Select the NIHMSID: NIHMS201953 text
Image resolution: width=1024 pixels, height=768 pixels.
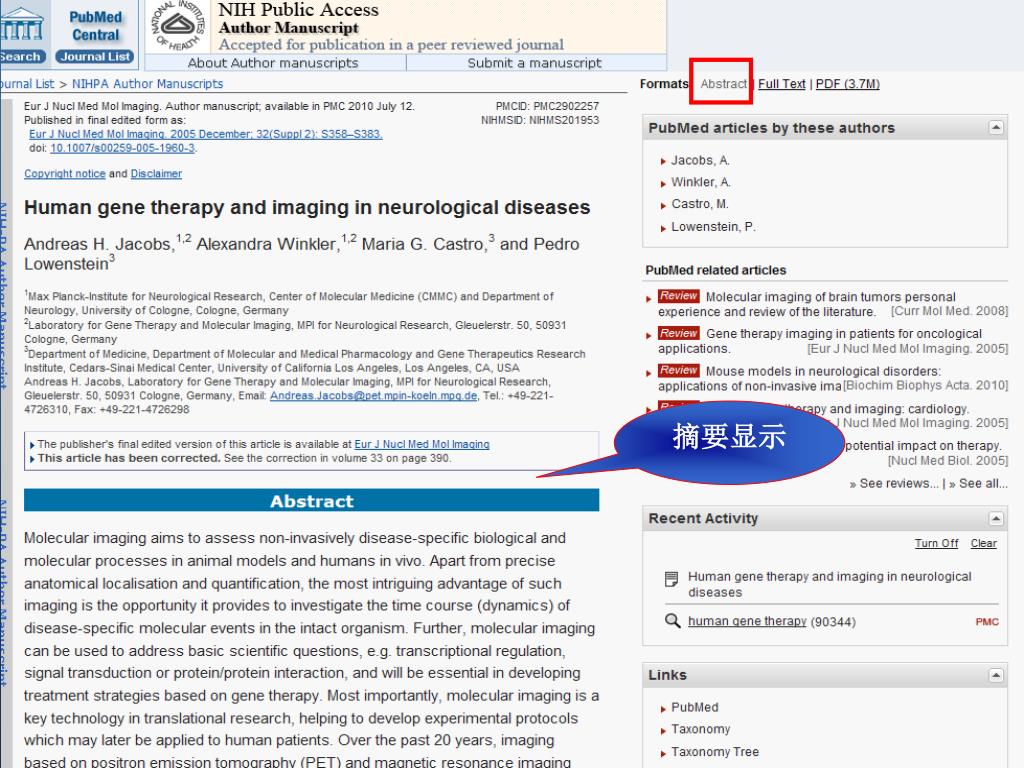click(x=539, y=120)
